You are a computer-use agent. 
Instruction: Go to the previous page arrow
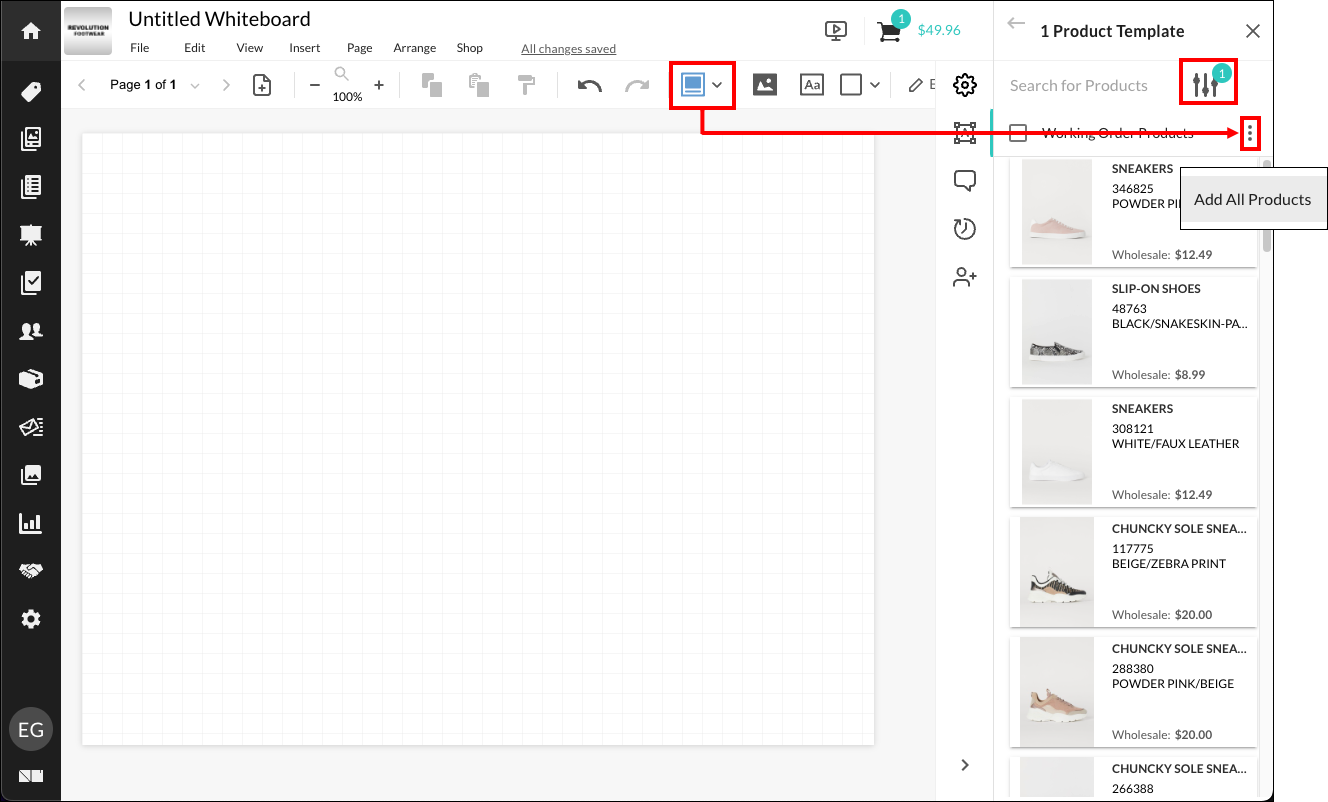(82, 85)
